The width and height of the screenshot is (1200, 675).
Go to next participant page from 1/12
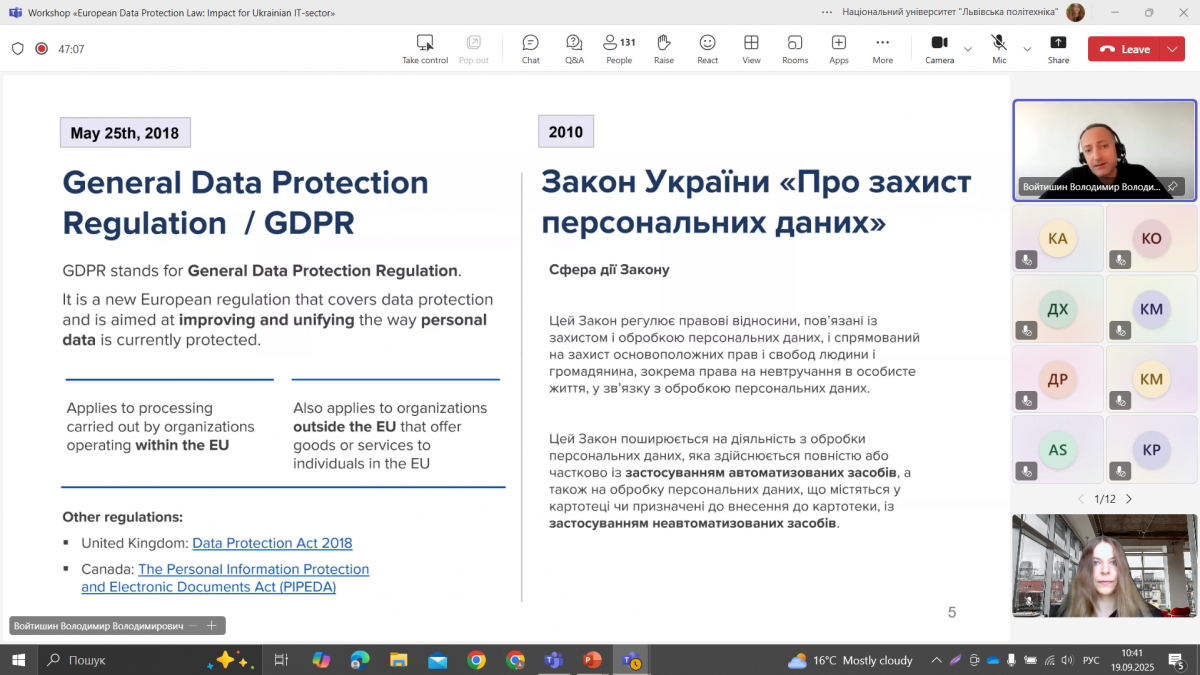[x=1128, y=498]
